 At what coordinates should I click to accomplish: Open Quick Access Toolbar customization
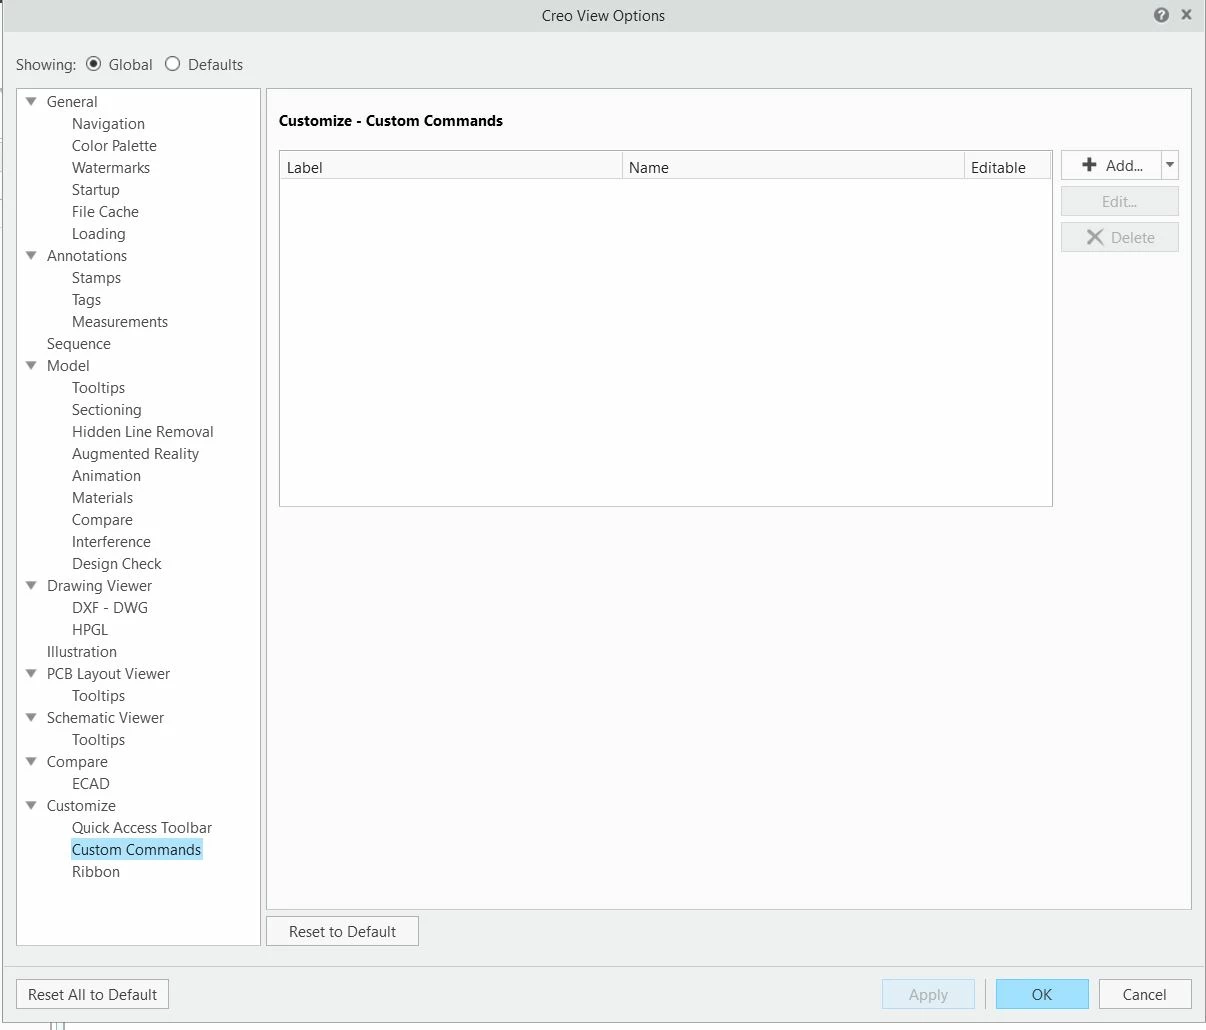[142, 827]
